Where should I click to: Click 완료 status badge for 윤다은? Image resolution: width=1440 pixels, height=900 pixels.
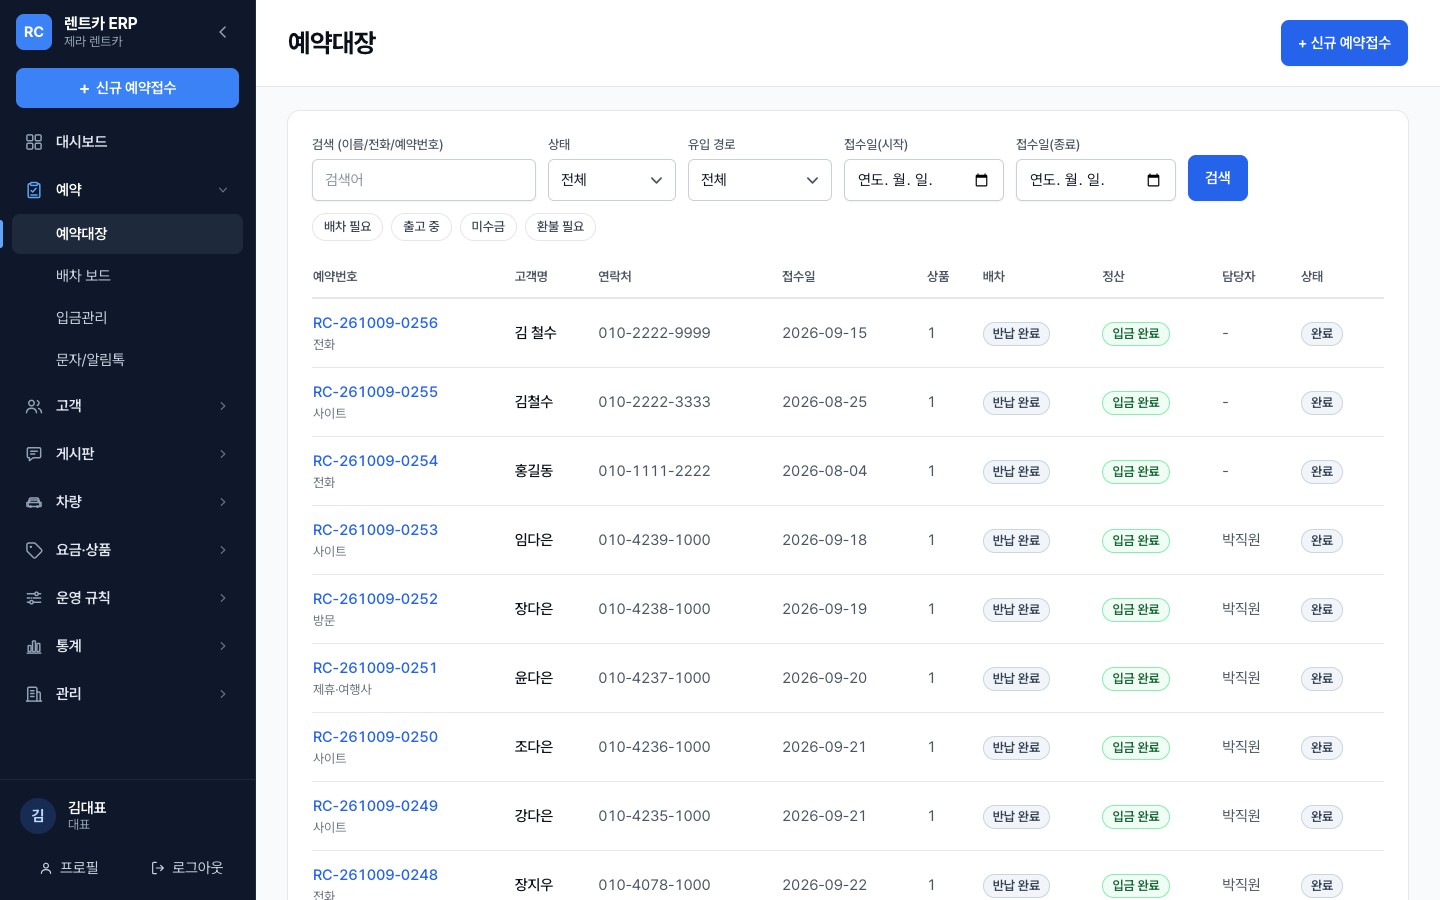(1322, 679)
